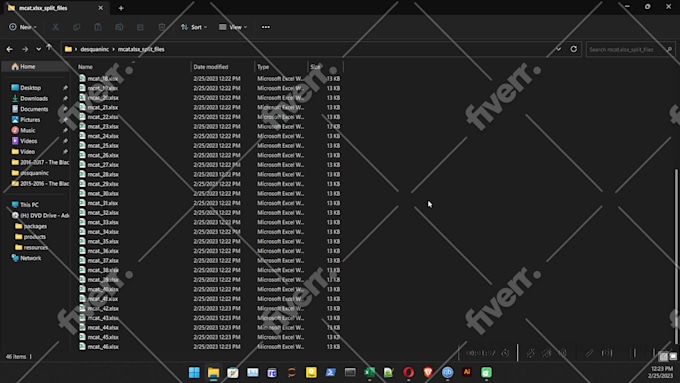
Task: Open Music in the navigation pane
Action: pyautogui.click(x=27, y=130)
